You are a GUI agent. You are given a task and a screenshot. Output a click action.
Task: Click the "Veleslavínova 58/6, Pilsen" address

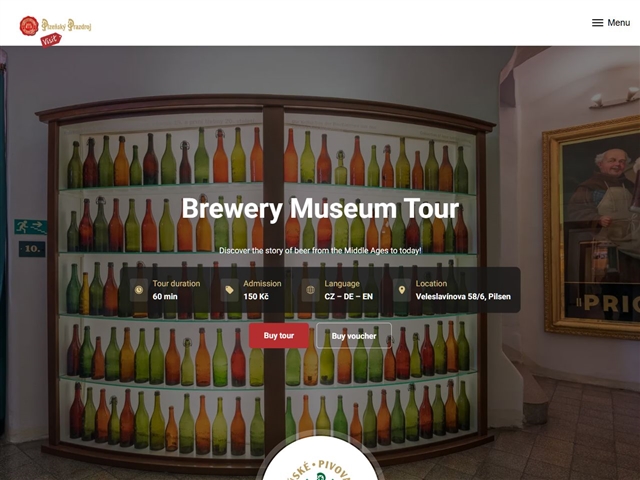(x=463, y=297)
